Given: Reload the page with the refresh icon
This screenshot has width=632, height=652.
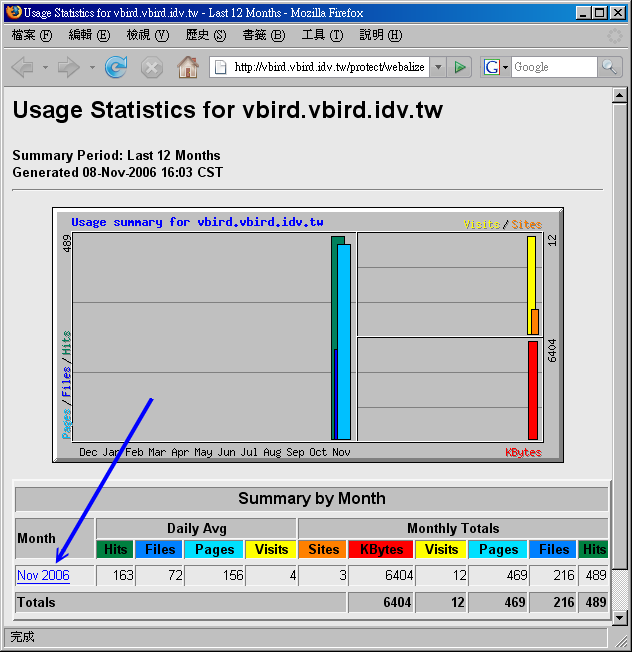Looking at the screenshot, I should (x=117, y=67).
